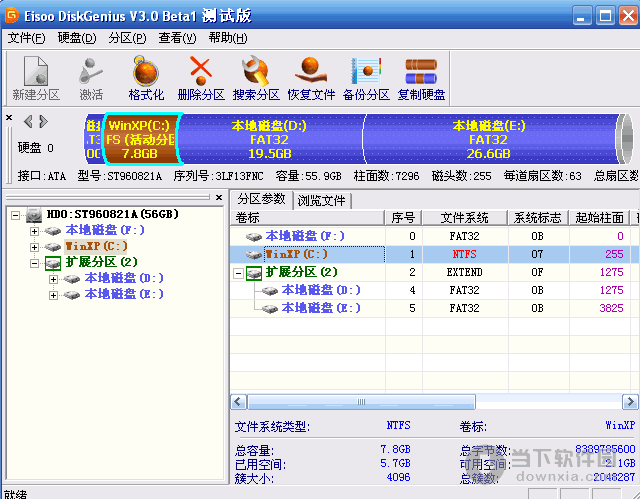Click drive icon in WinXP(C:) table row
Viewport: 640px width, 499px height.
[x=253, y=255]
